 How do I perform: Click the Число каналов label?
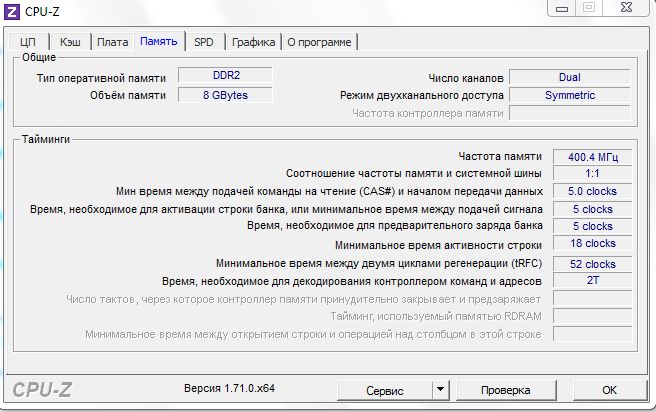click(466, 78)
